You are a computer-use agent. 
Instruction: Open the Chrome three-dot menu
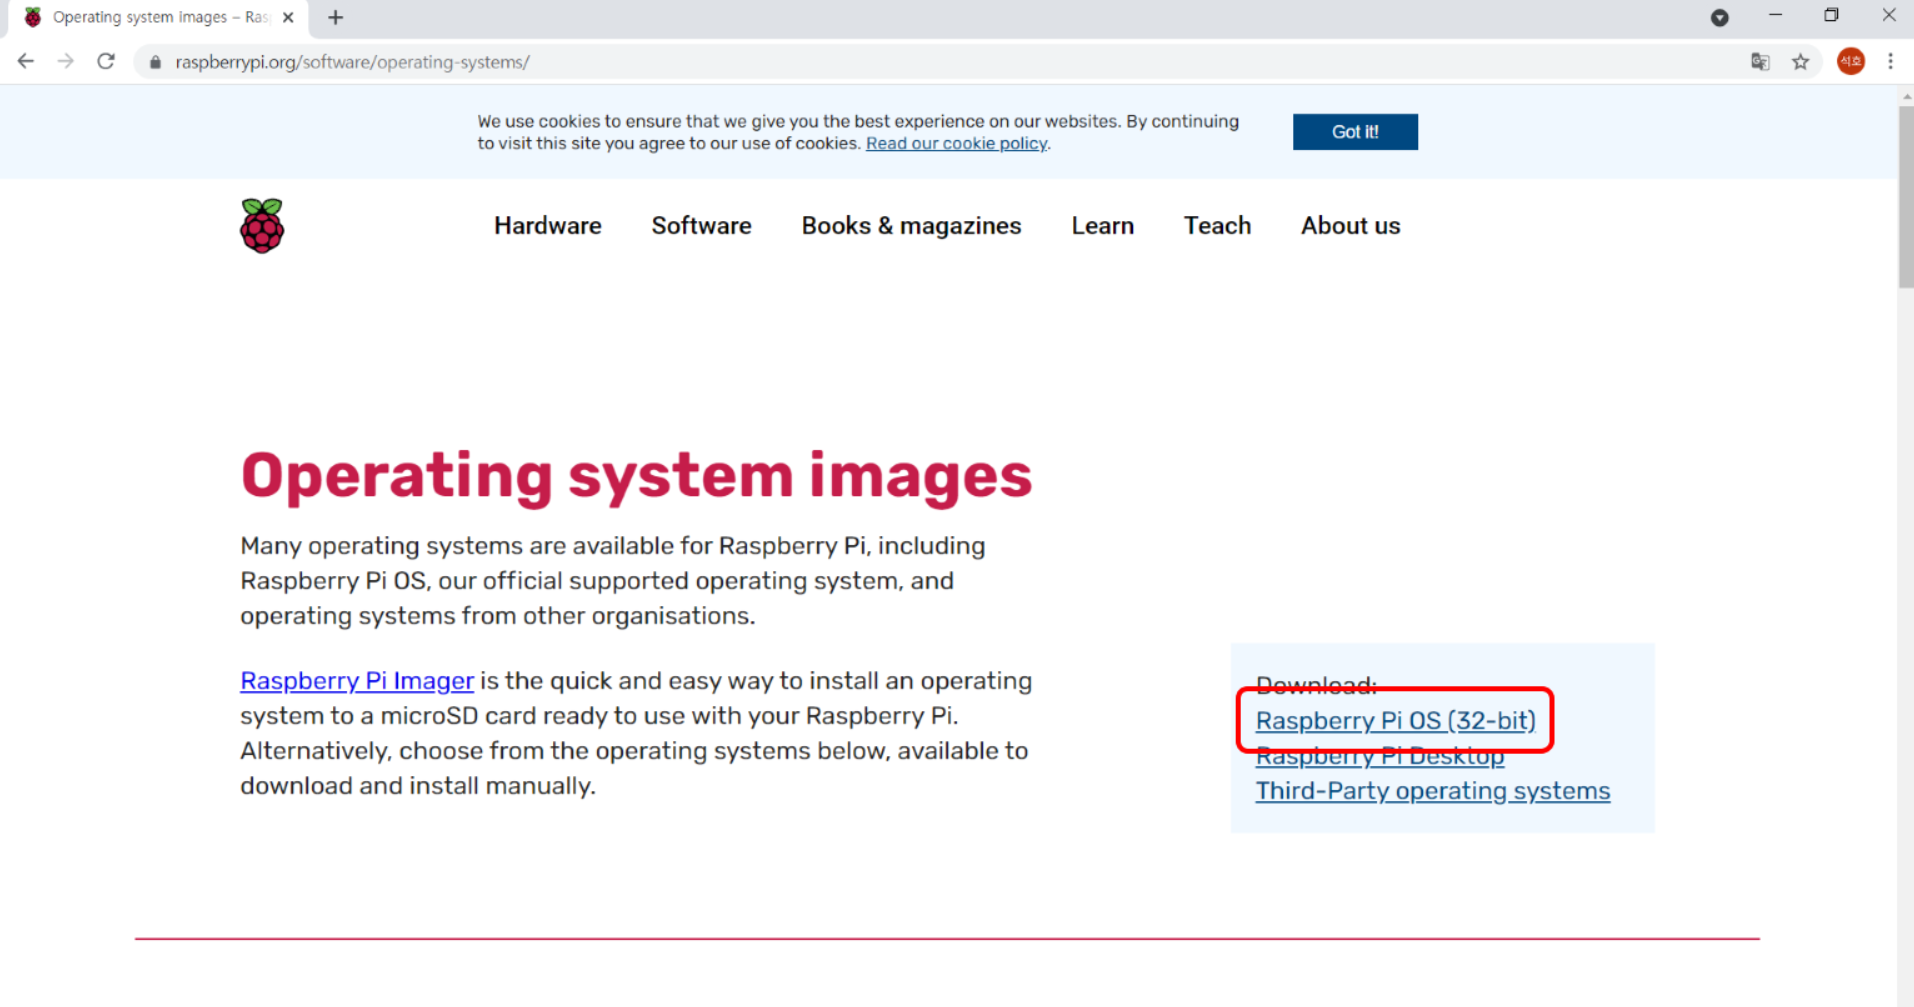(1890, 62)
